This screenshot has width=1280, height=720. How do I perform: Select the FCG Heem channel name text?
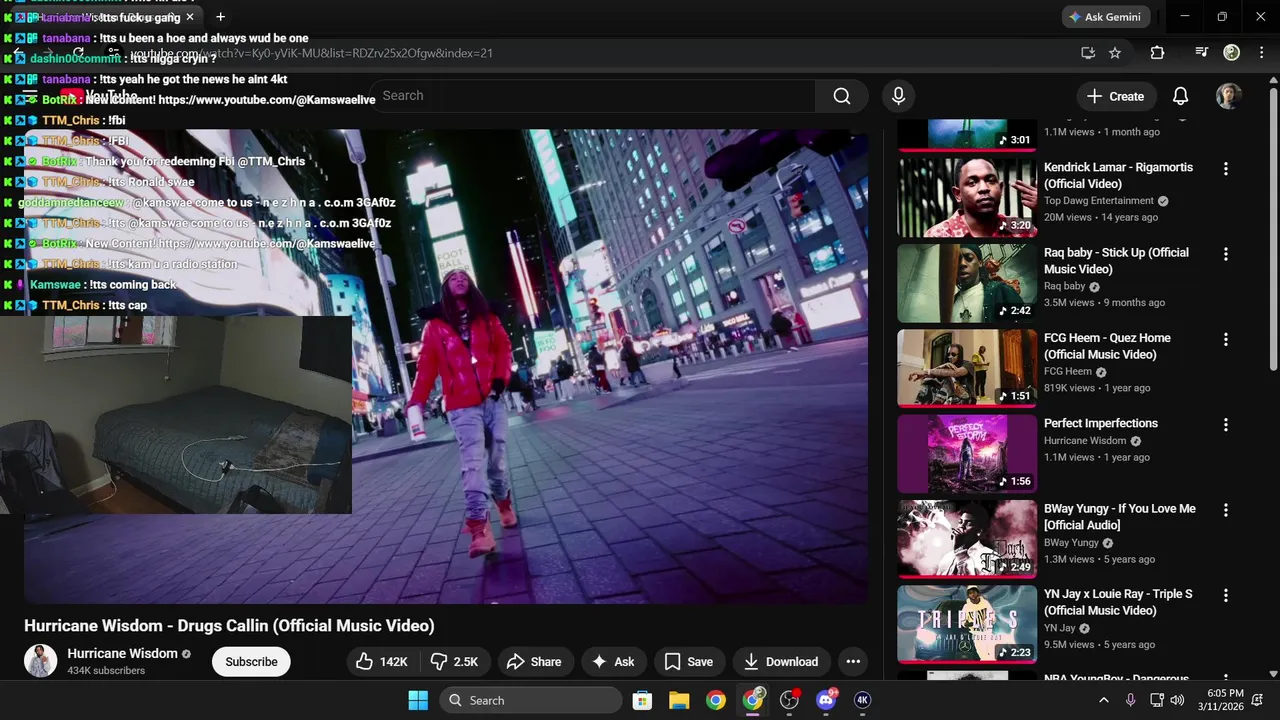click(x=1068, y=372)
